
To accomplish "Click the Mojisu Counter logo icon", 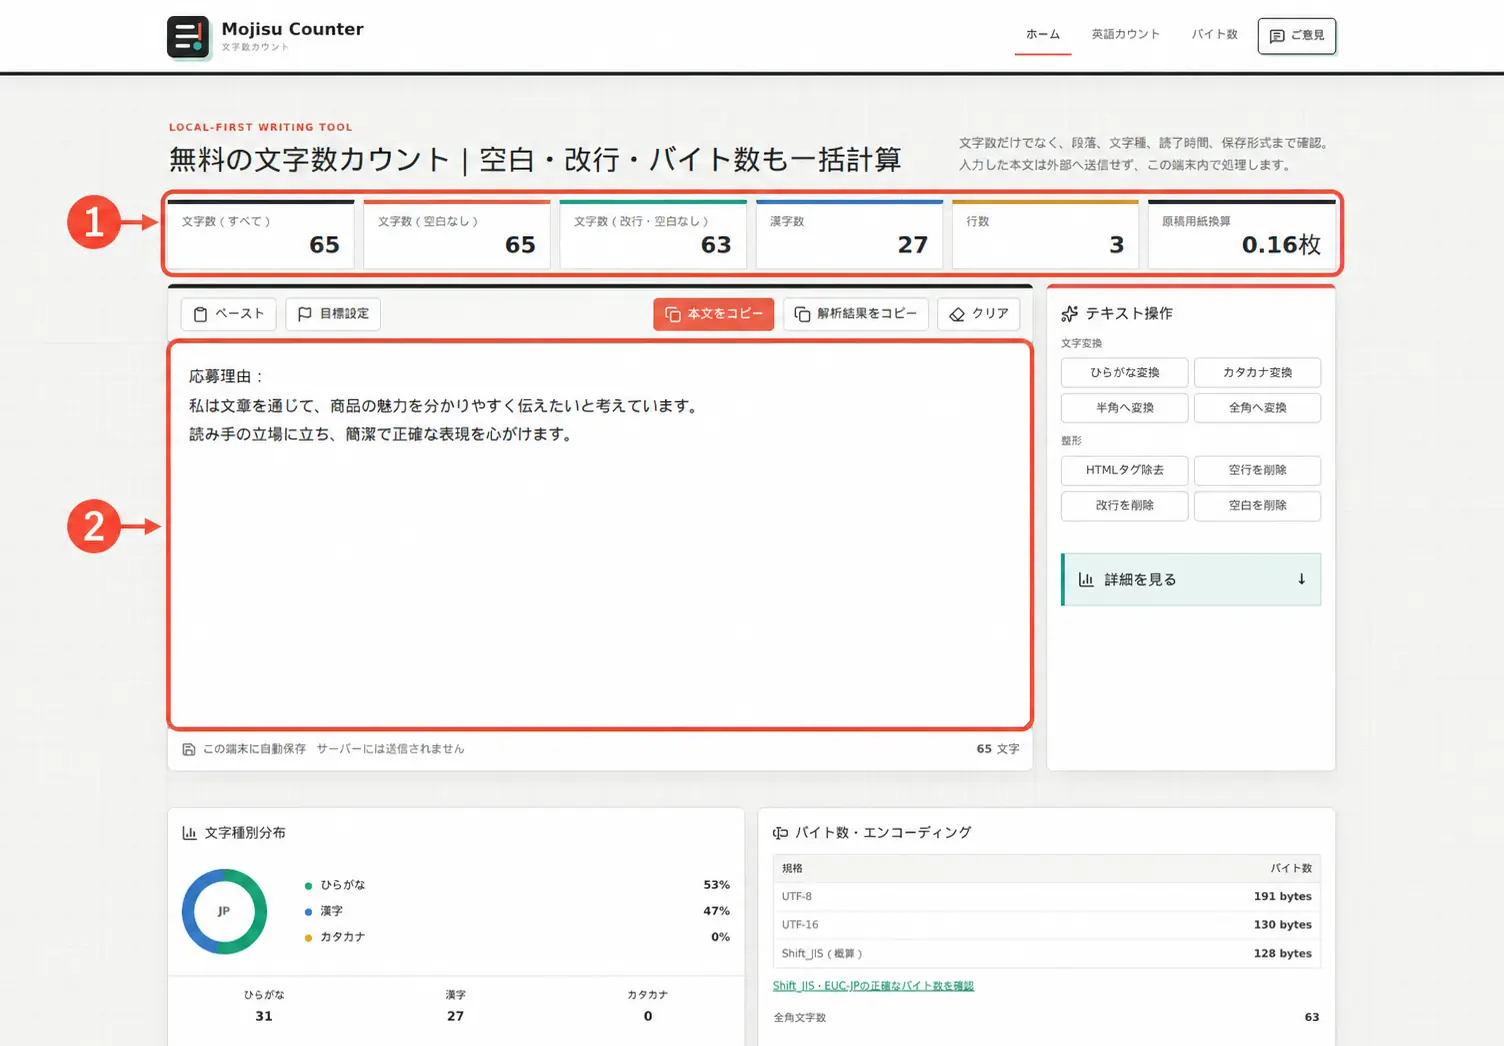I will click(x=188, y=37).
